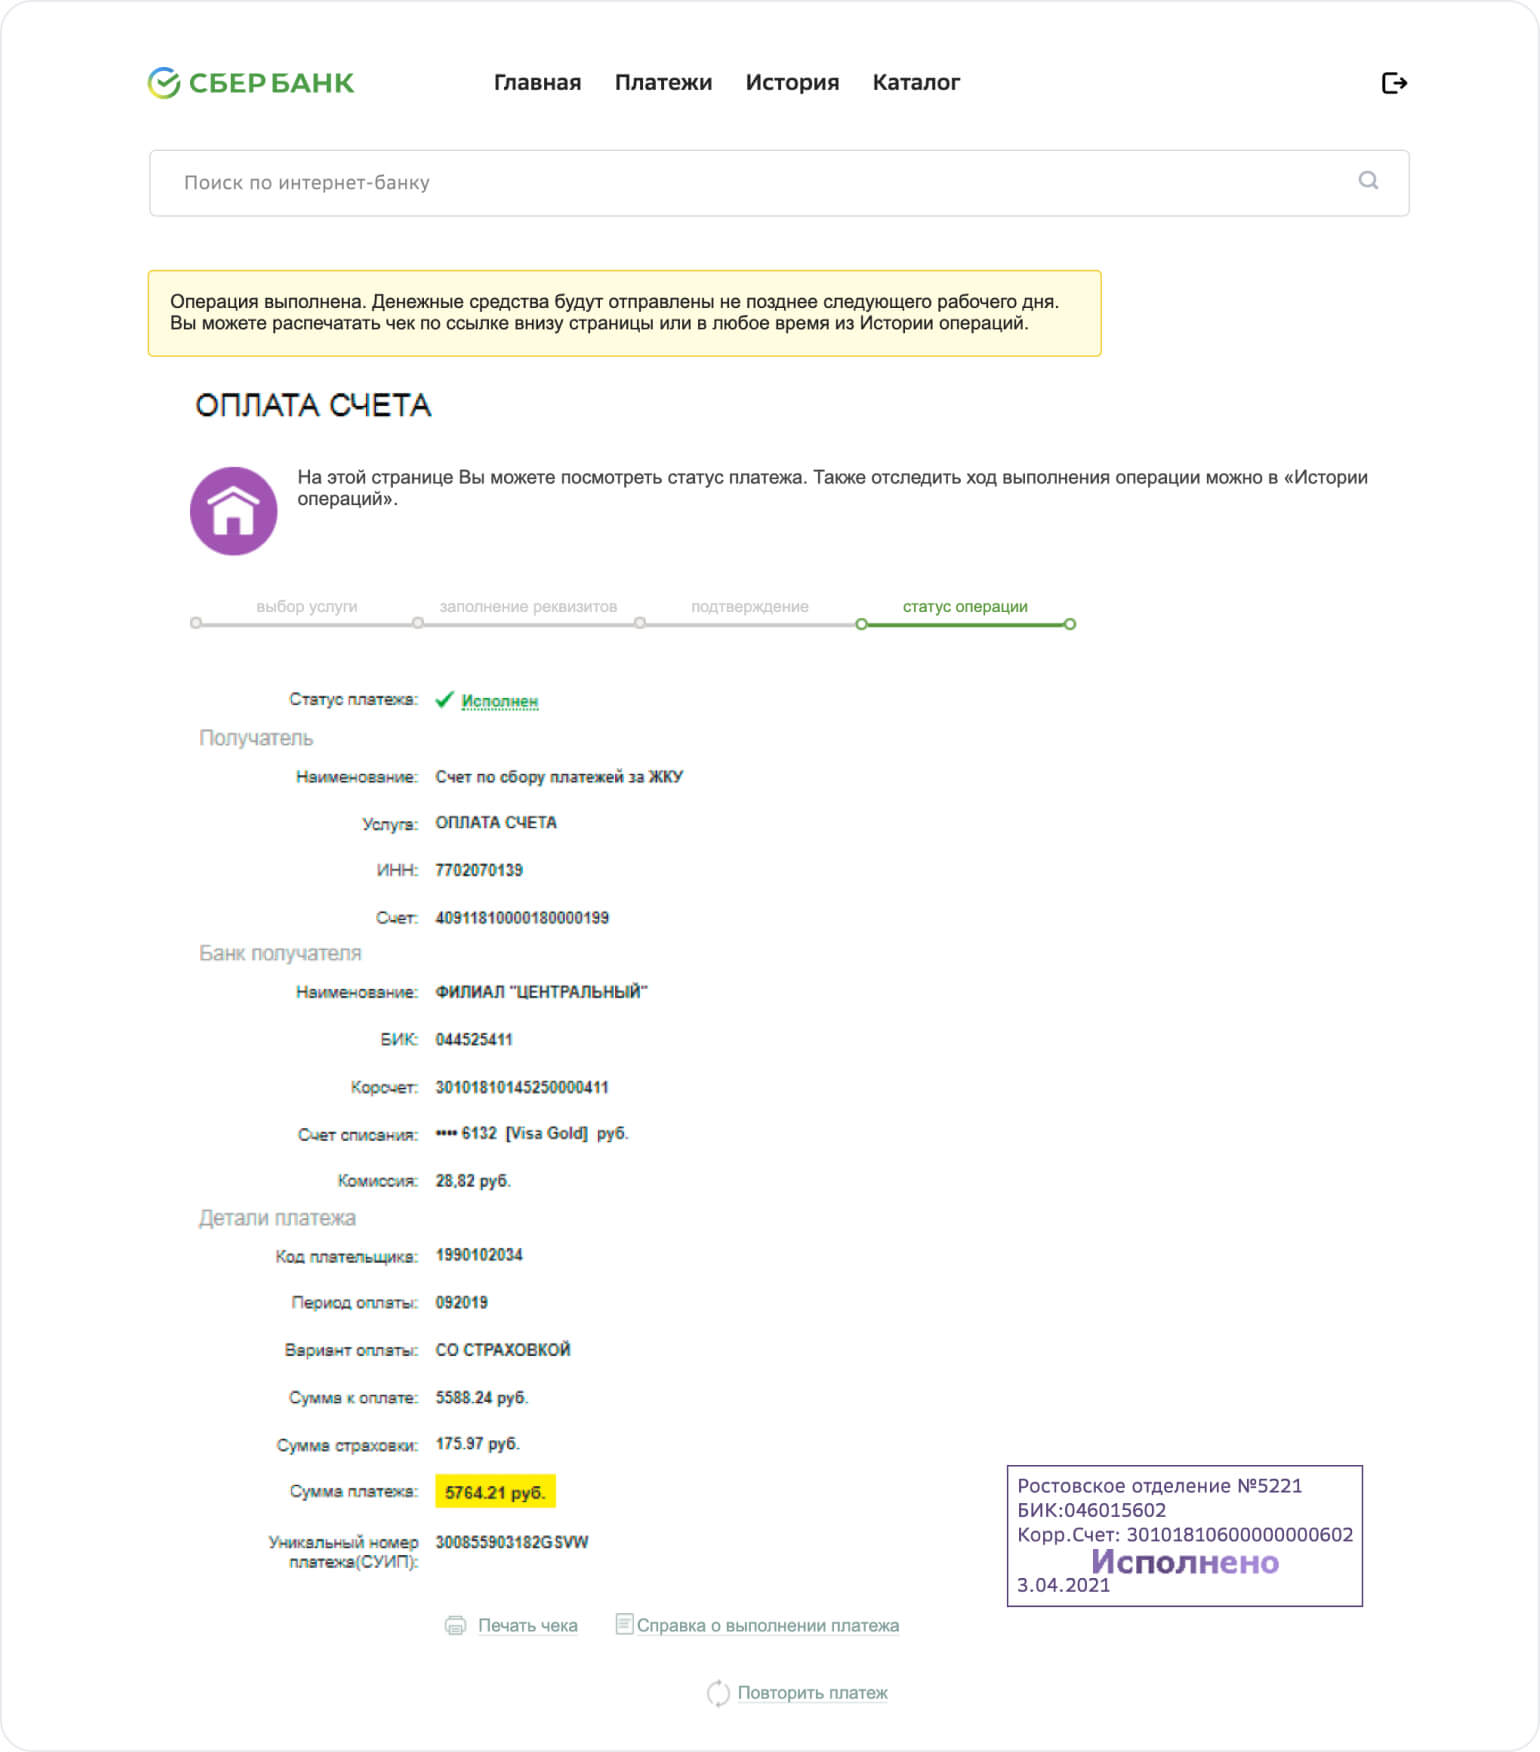Click the purple house service icon
Viewport: 1540px width, 1752px height.
tap(234, 511)
